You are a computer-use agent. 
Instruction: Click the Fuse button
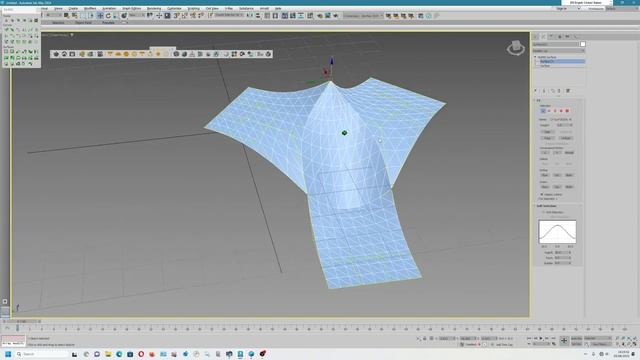pos(547,138)
